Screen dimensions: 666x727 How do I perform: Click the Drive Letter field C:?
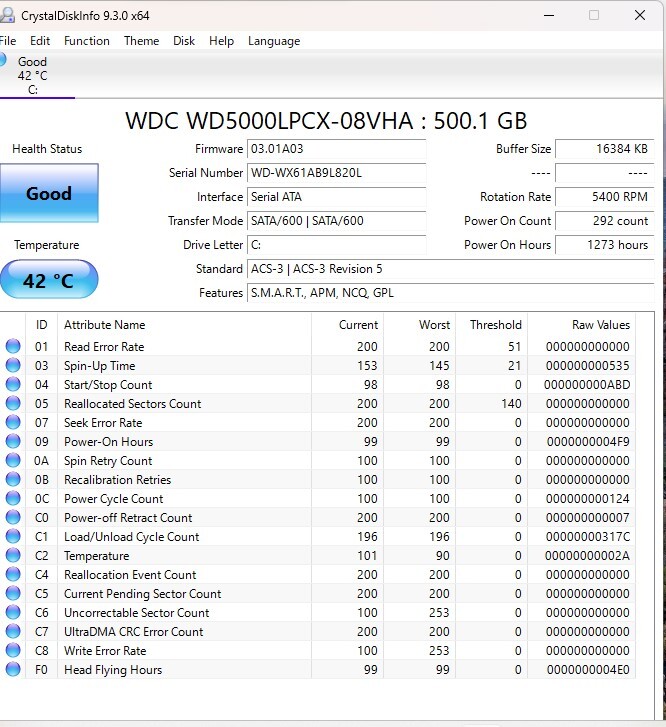(x=336, y=245)
